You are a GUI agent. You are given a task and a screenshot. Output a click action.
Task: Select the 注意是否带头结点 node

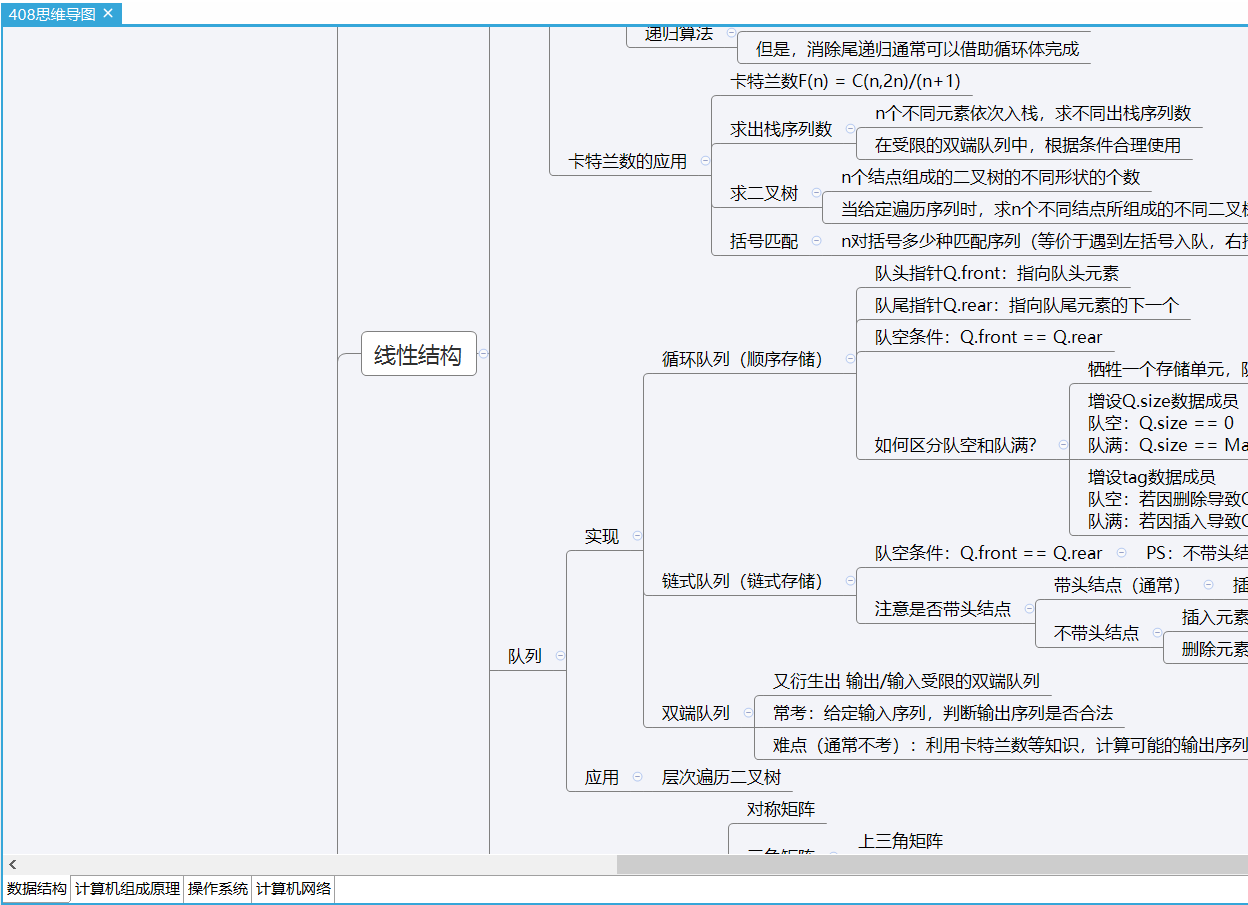point(942,608)
